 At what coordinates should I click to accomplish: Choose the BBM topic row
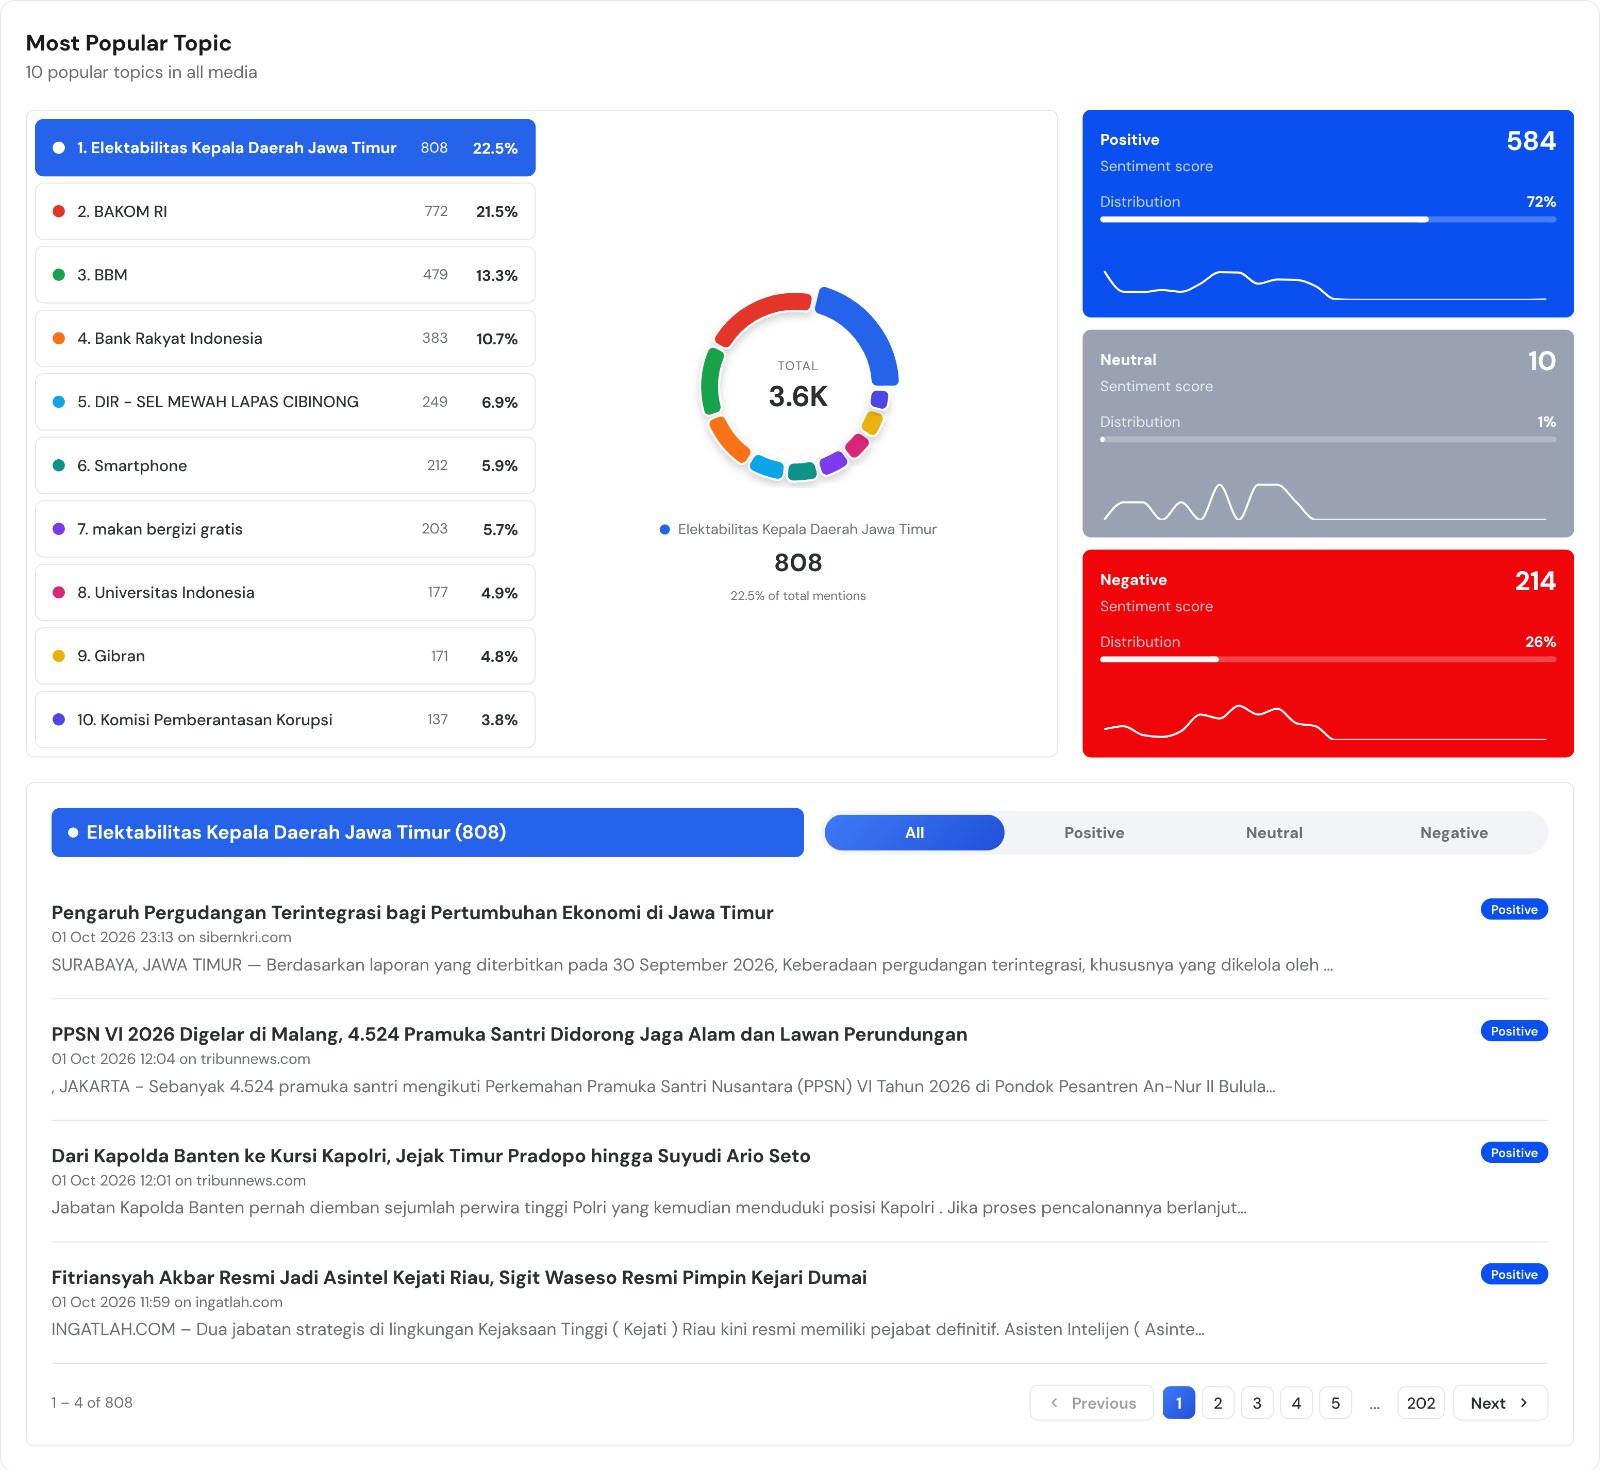pos(285,275)
